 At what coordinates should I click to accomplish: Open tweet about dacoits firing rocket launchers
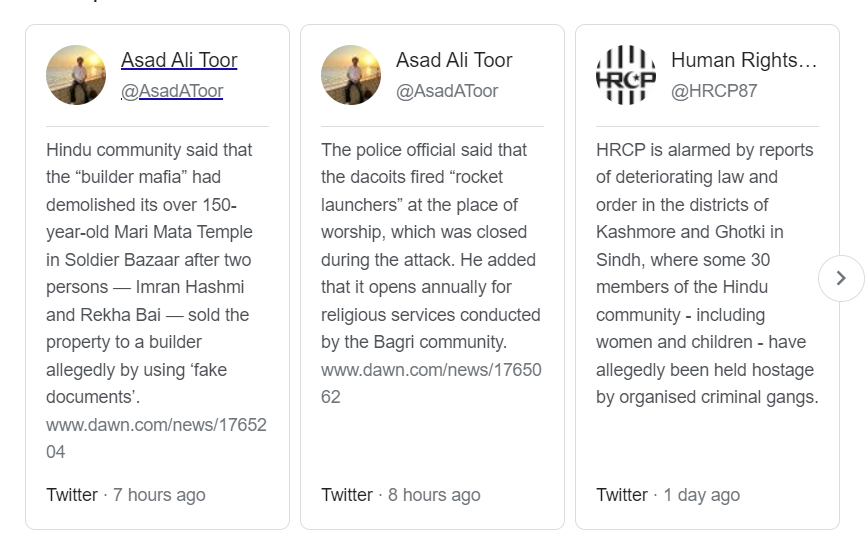(431, 246)
